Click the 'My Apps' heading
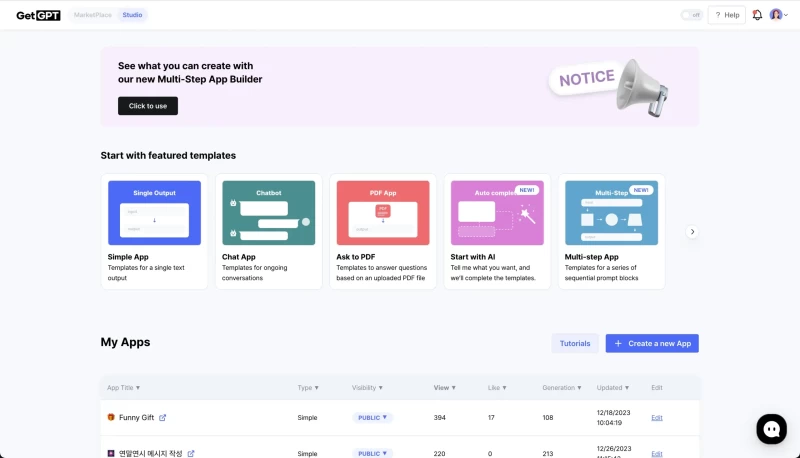This screenshot has width=800, height=458. tap(126, 342)
